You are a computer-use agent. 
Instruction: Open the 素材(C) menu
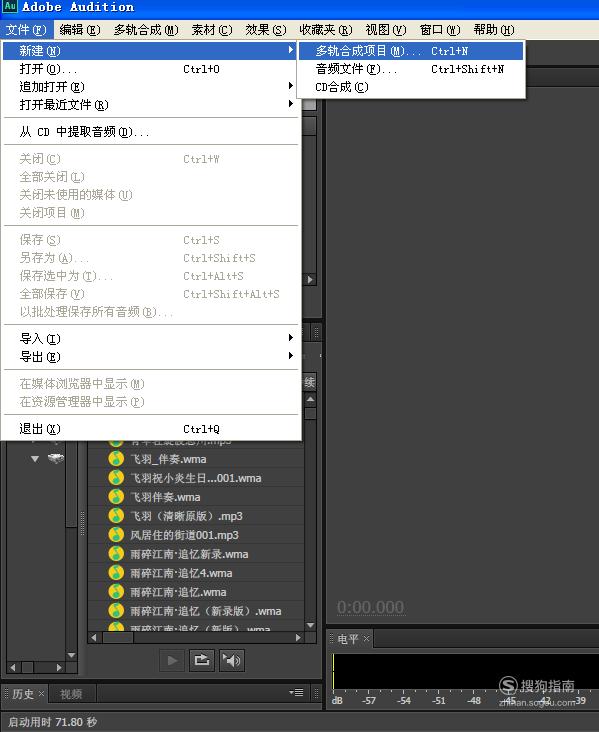point(212,30)
